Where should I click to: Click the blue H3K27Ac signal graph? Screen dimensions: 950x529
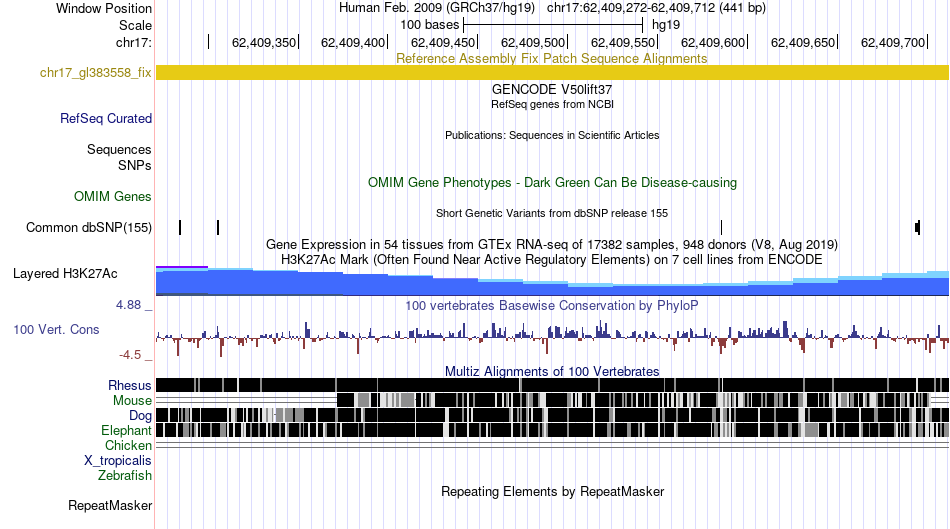click(552, 281)
